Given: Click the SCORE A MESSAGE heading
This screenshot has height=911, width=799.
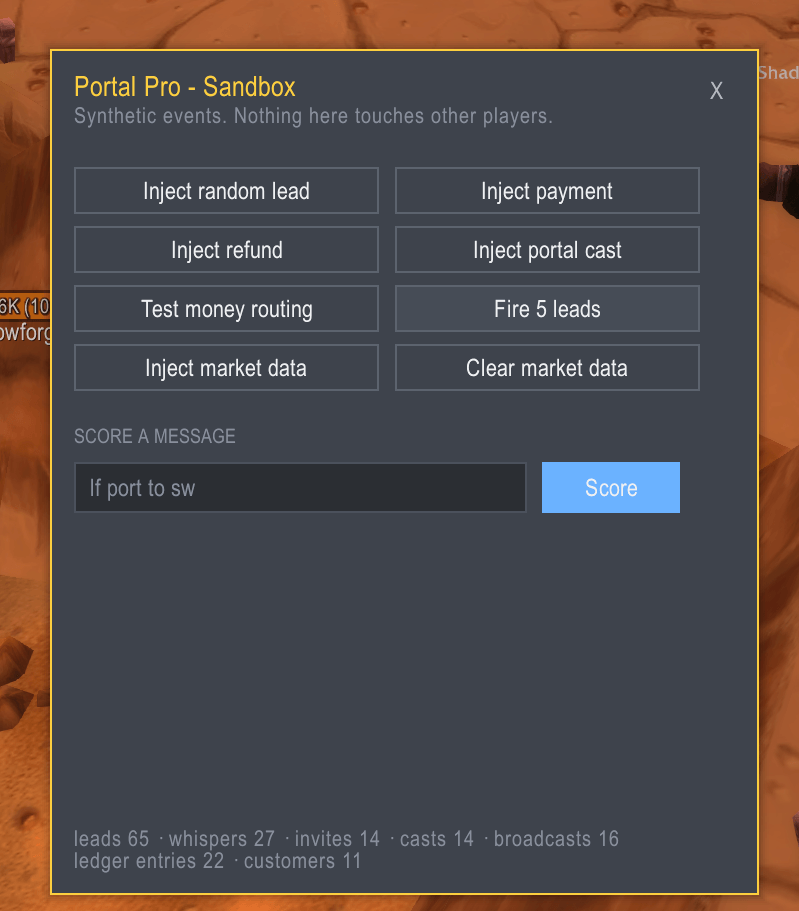Looking at the screenshot, I should 155,436.
